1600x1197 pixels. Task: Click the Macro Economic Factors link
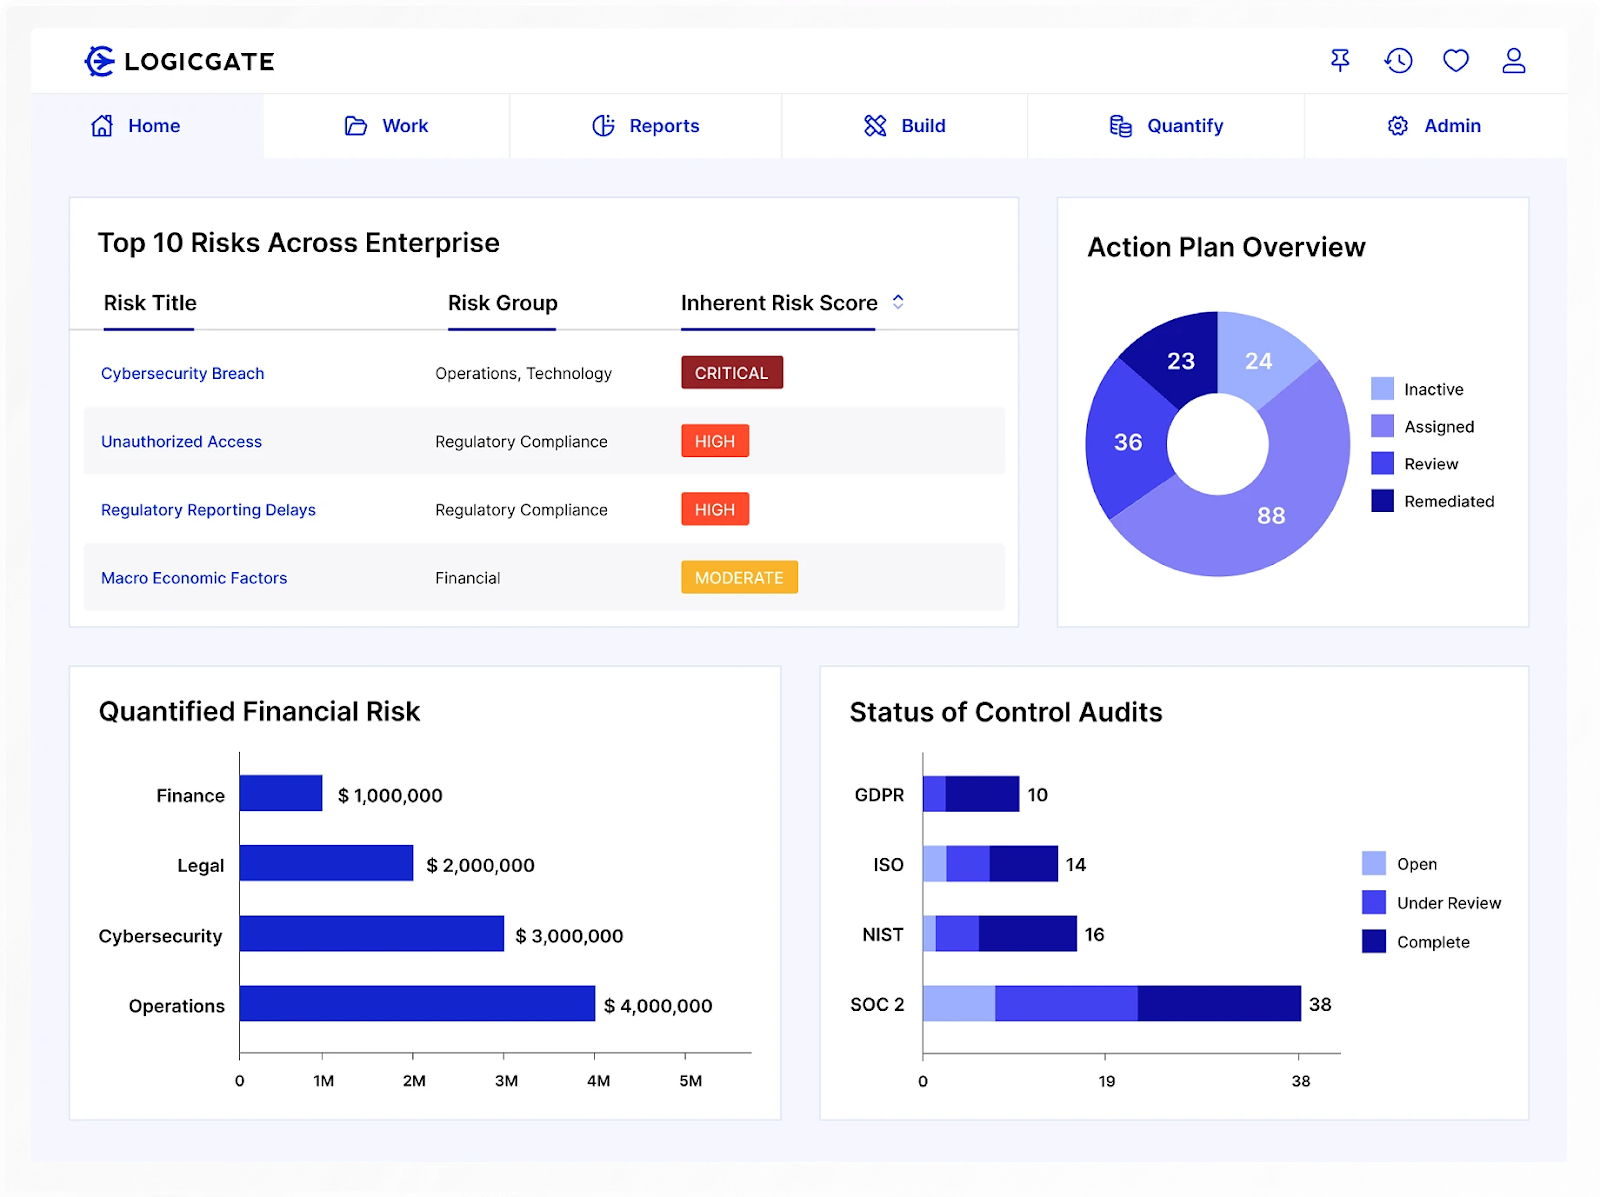(x=193, y=577)
